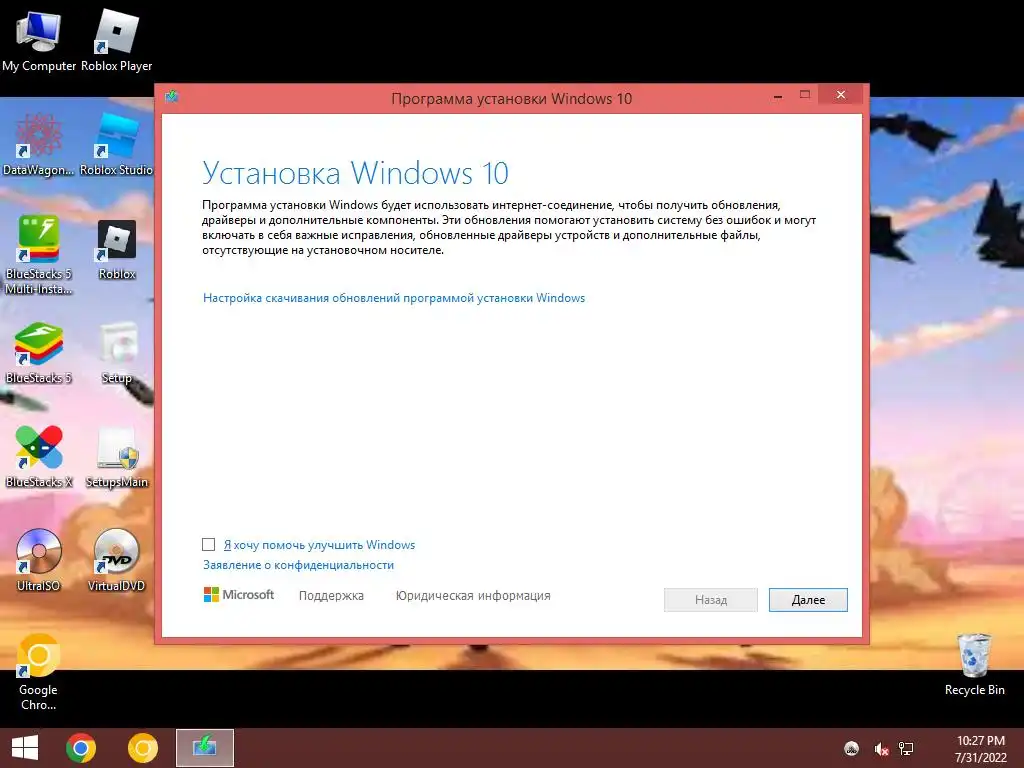1024x768 pixels.
Task: Click the Назад button
Action: click(711, 600)
